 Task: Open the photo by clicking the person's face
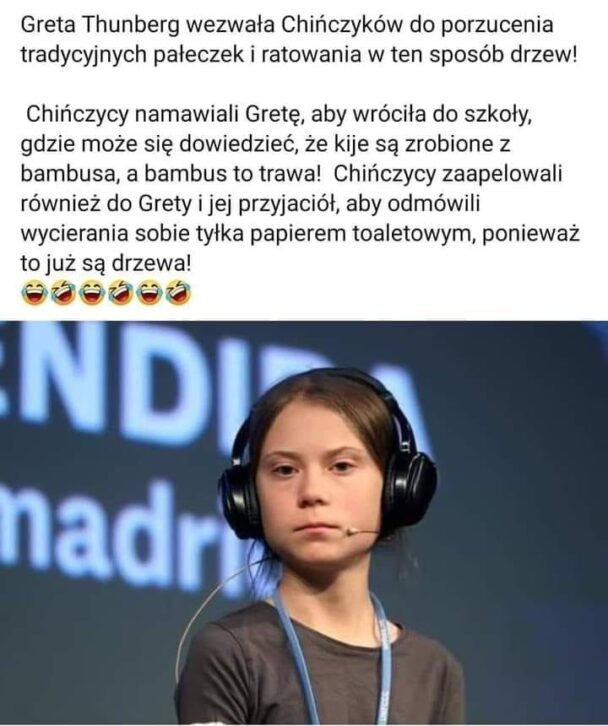pos(320,477)
